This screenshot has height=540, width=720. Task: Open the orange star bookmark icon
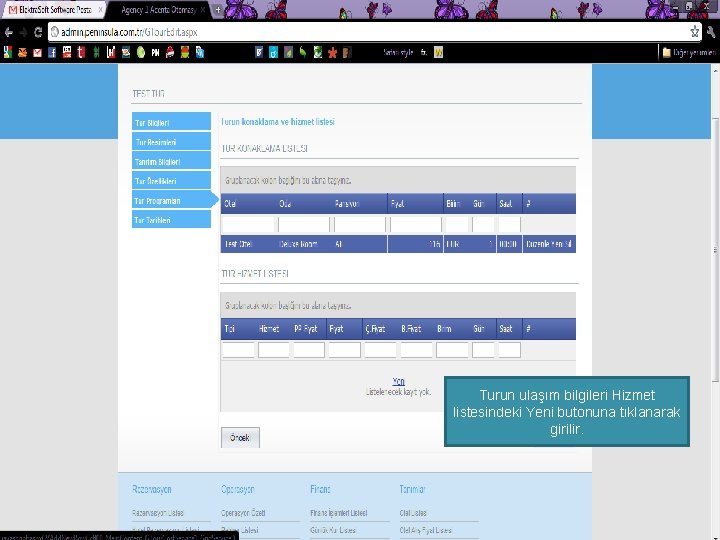(332, 53)
